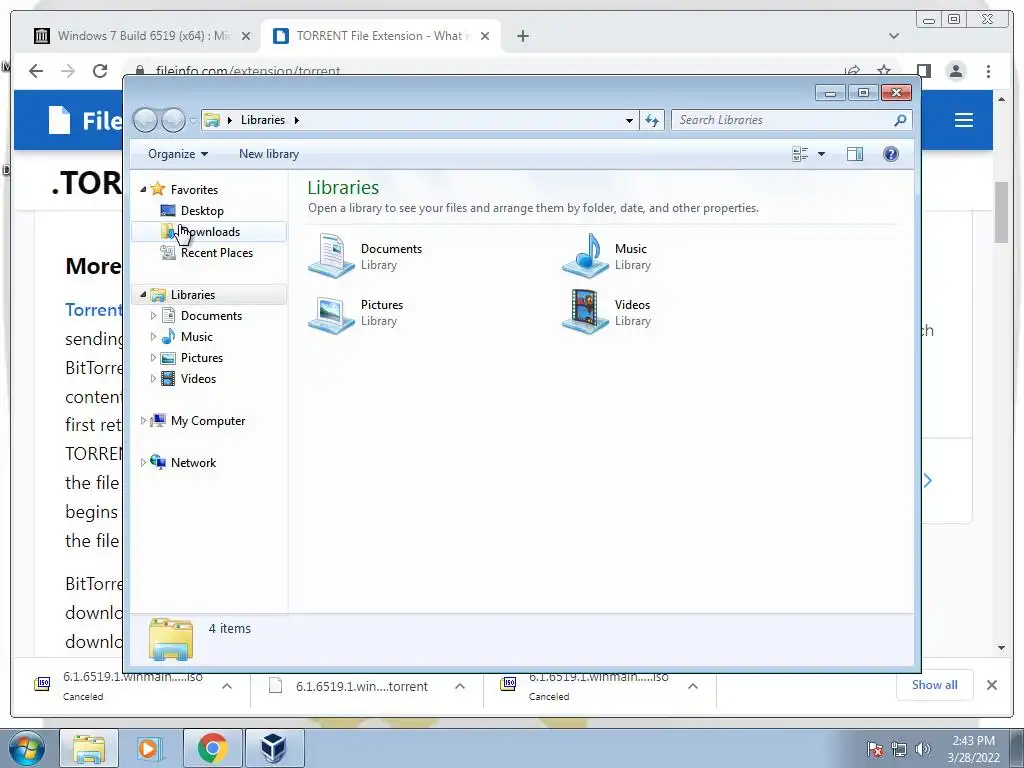Open options for first canceled iso download

227,686
